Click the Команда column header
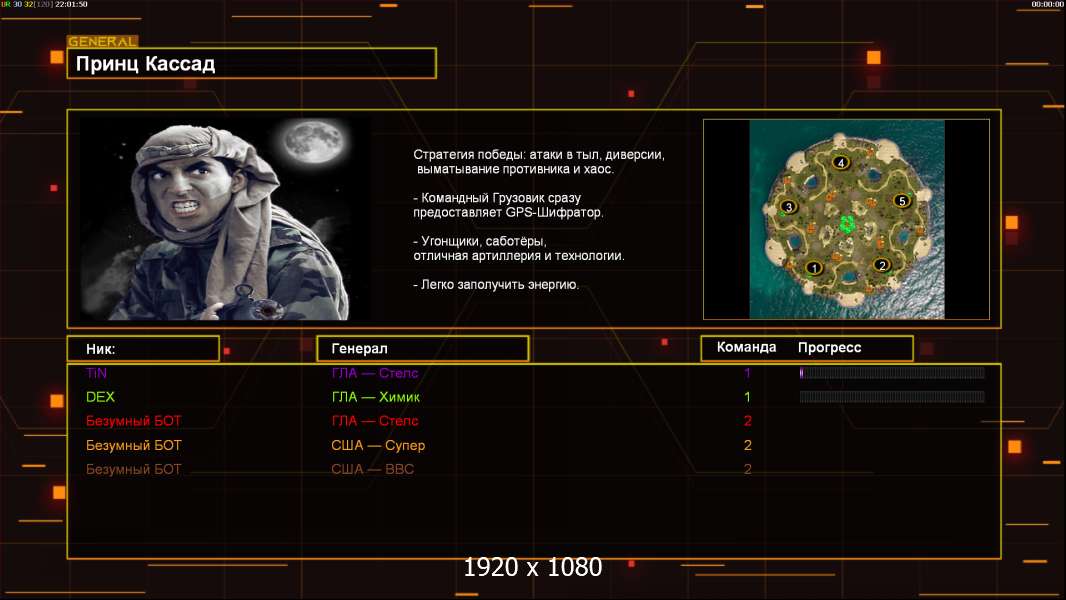The image size is (1066, 600). 746,348
